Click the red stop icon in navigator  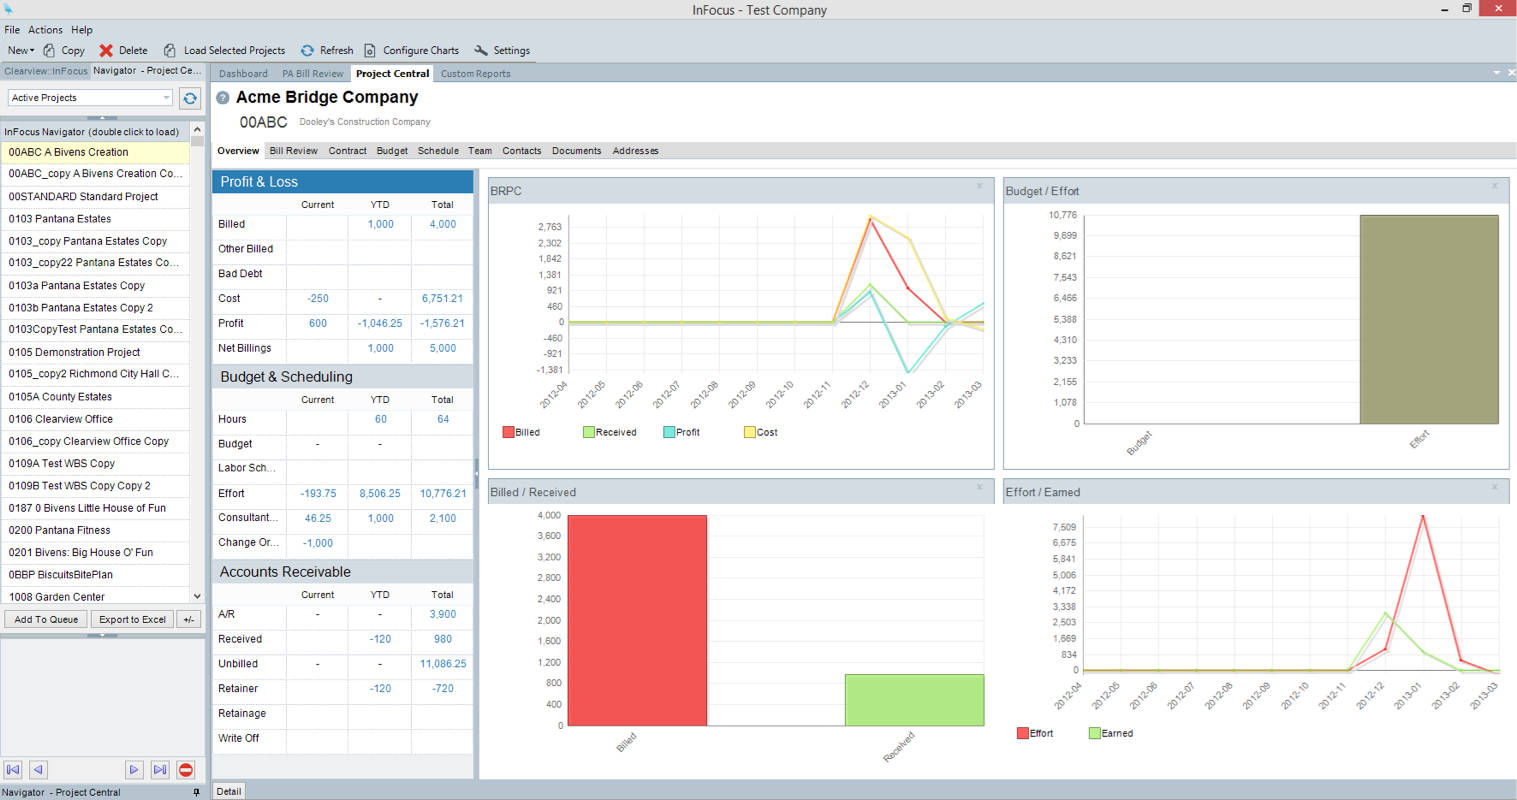[x=186, y=769]
